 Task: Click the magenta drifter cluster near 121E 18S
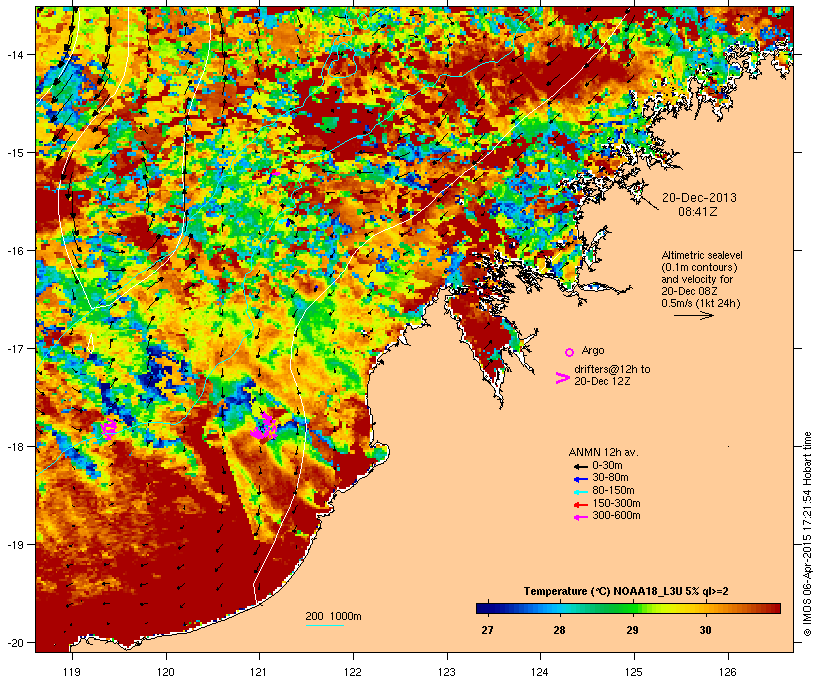coord(264,427)
